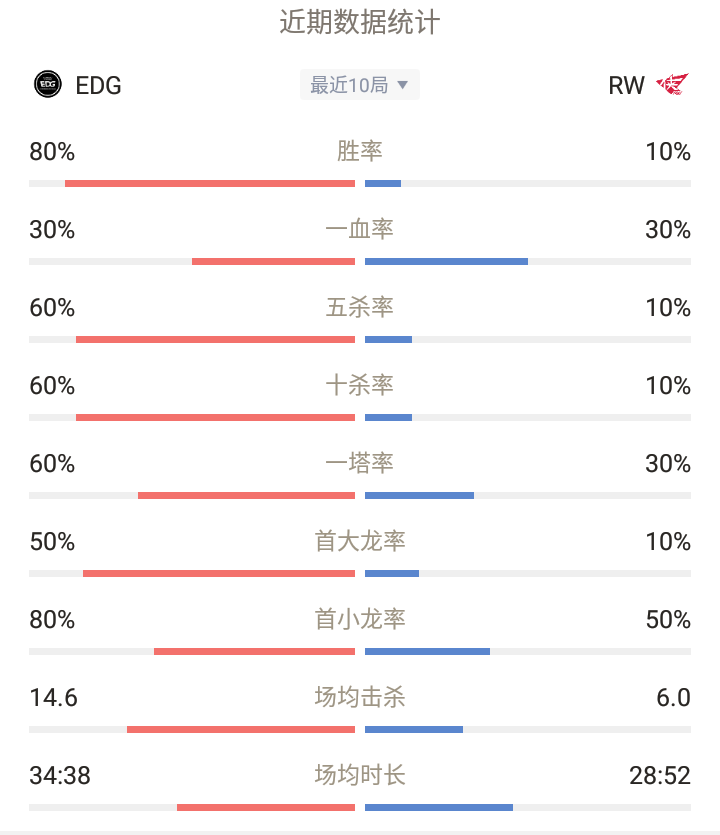This screenshot has width=720, height=835.
Task: Click EDG's red 胜率 bar
Action: tap(210, 184)
